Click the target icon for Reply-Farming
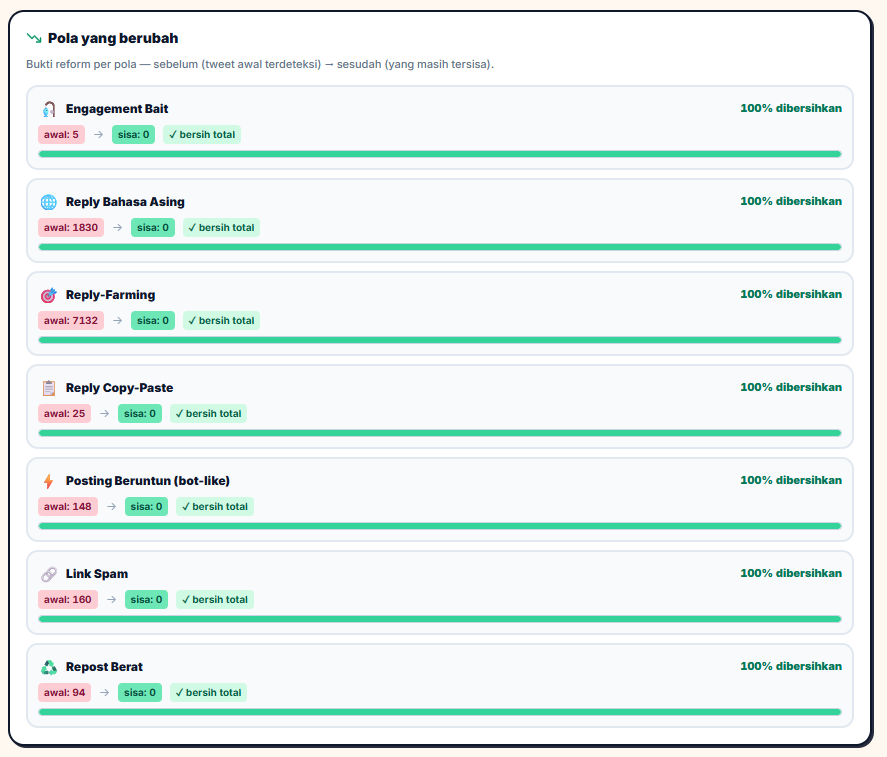The image size is (887, 757). 49,295
